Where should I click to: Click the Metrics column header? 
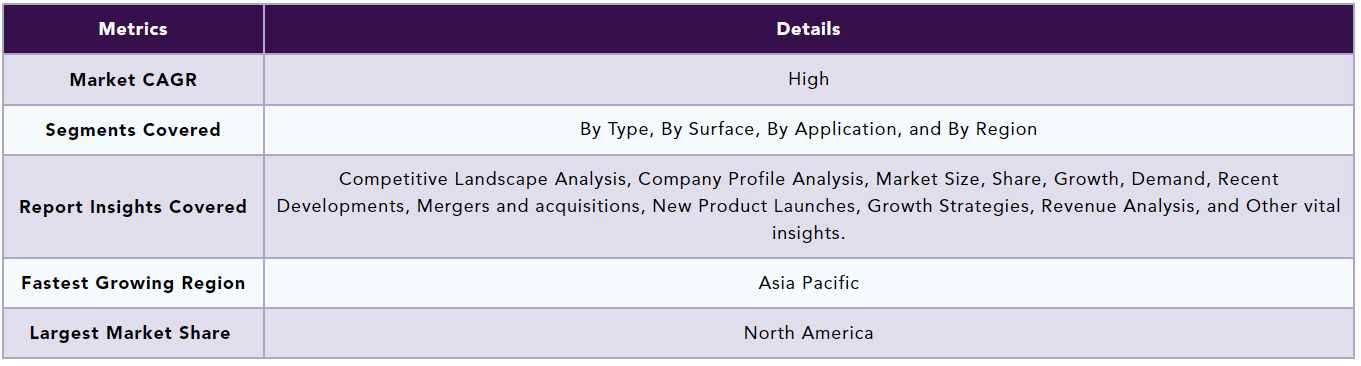point(133,29)
